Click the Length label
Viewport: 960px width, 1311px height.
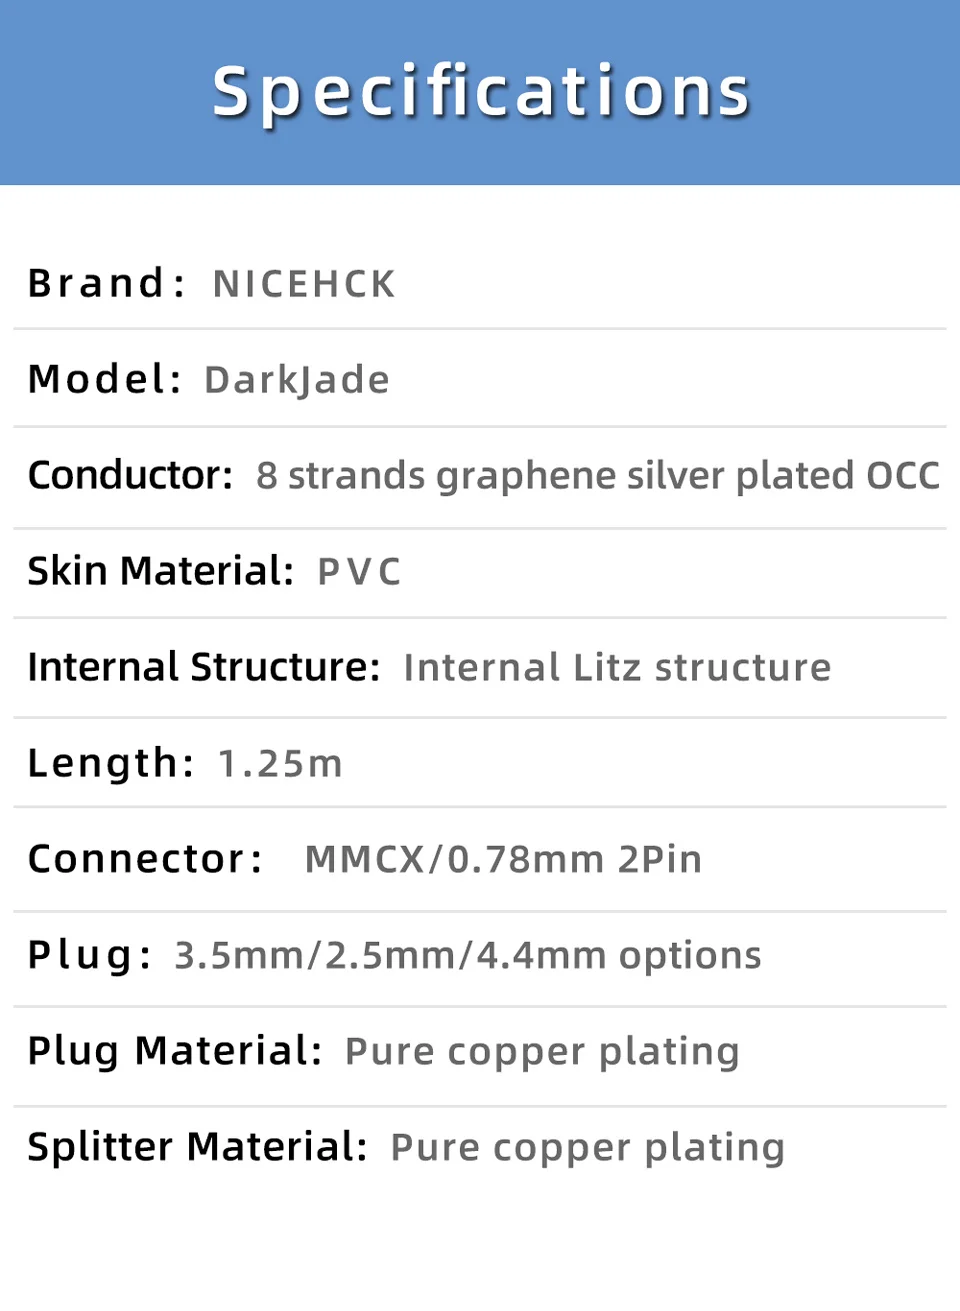click(110, 763)
